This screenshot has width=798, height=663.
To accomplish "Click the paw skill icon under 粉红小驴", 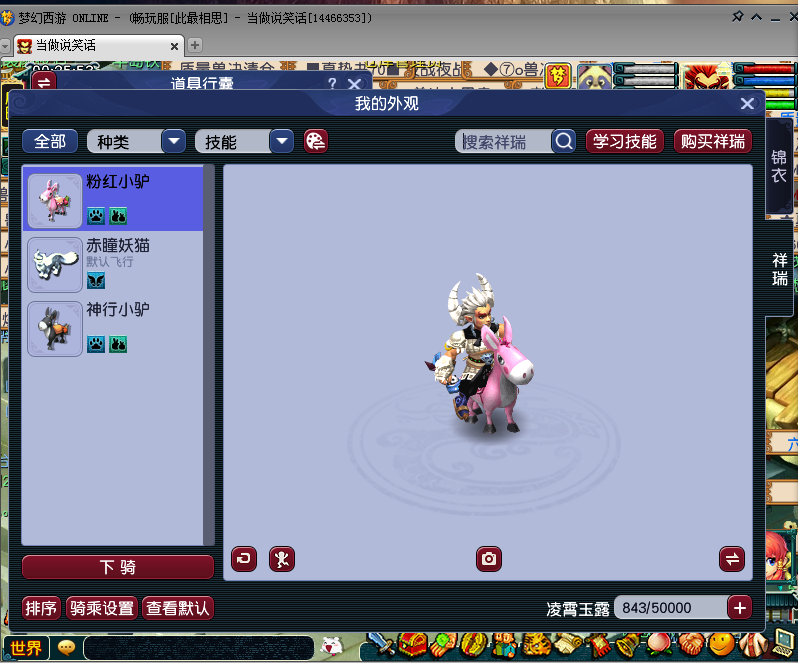I will coord(96,216).
